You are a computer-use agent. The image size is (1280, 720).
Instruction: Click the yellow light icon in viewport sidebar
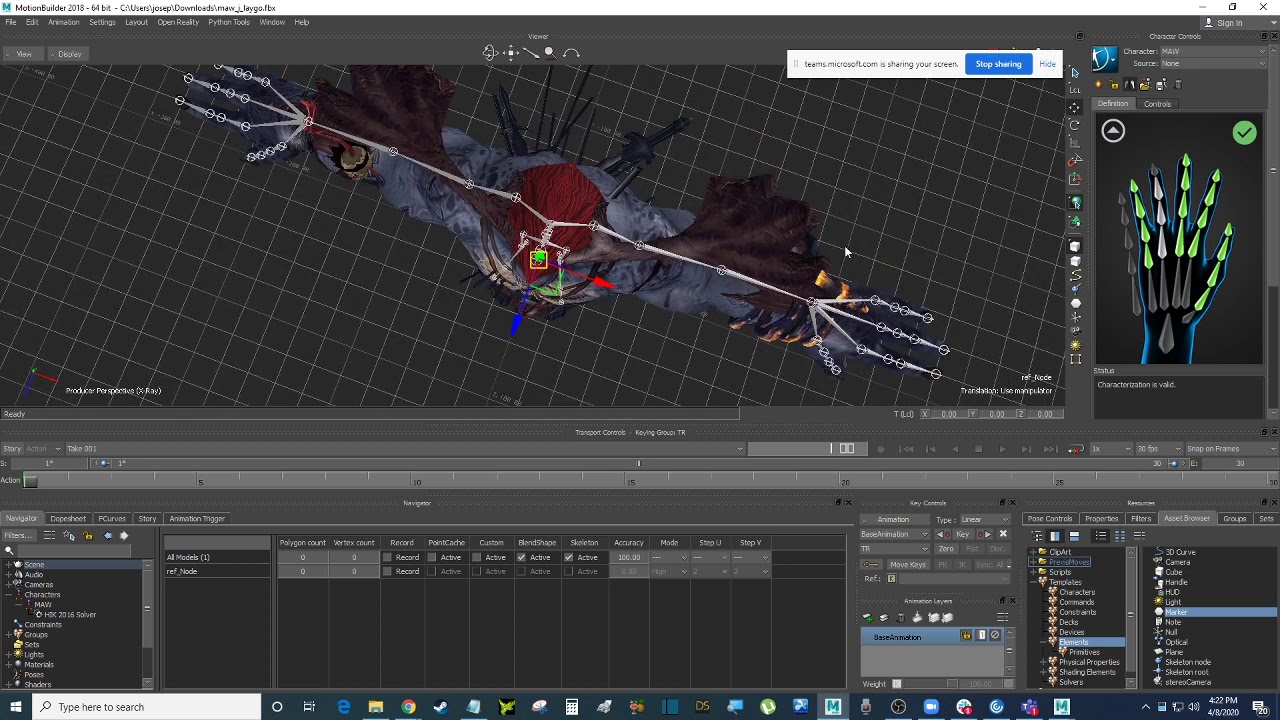coord(1076,345)
